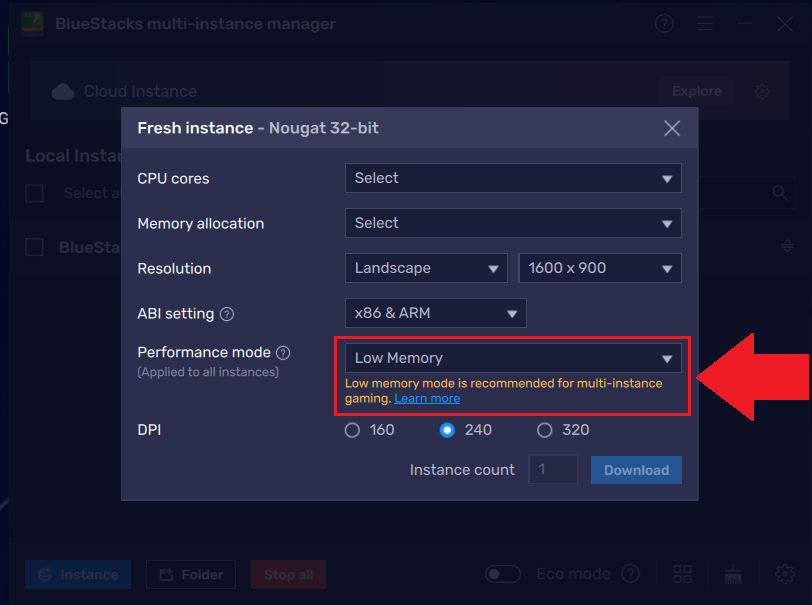812x605 pixels.
Task: Toggle the Eco mode switch
Action: coord(503,574)
